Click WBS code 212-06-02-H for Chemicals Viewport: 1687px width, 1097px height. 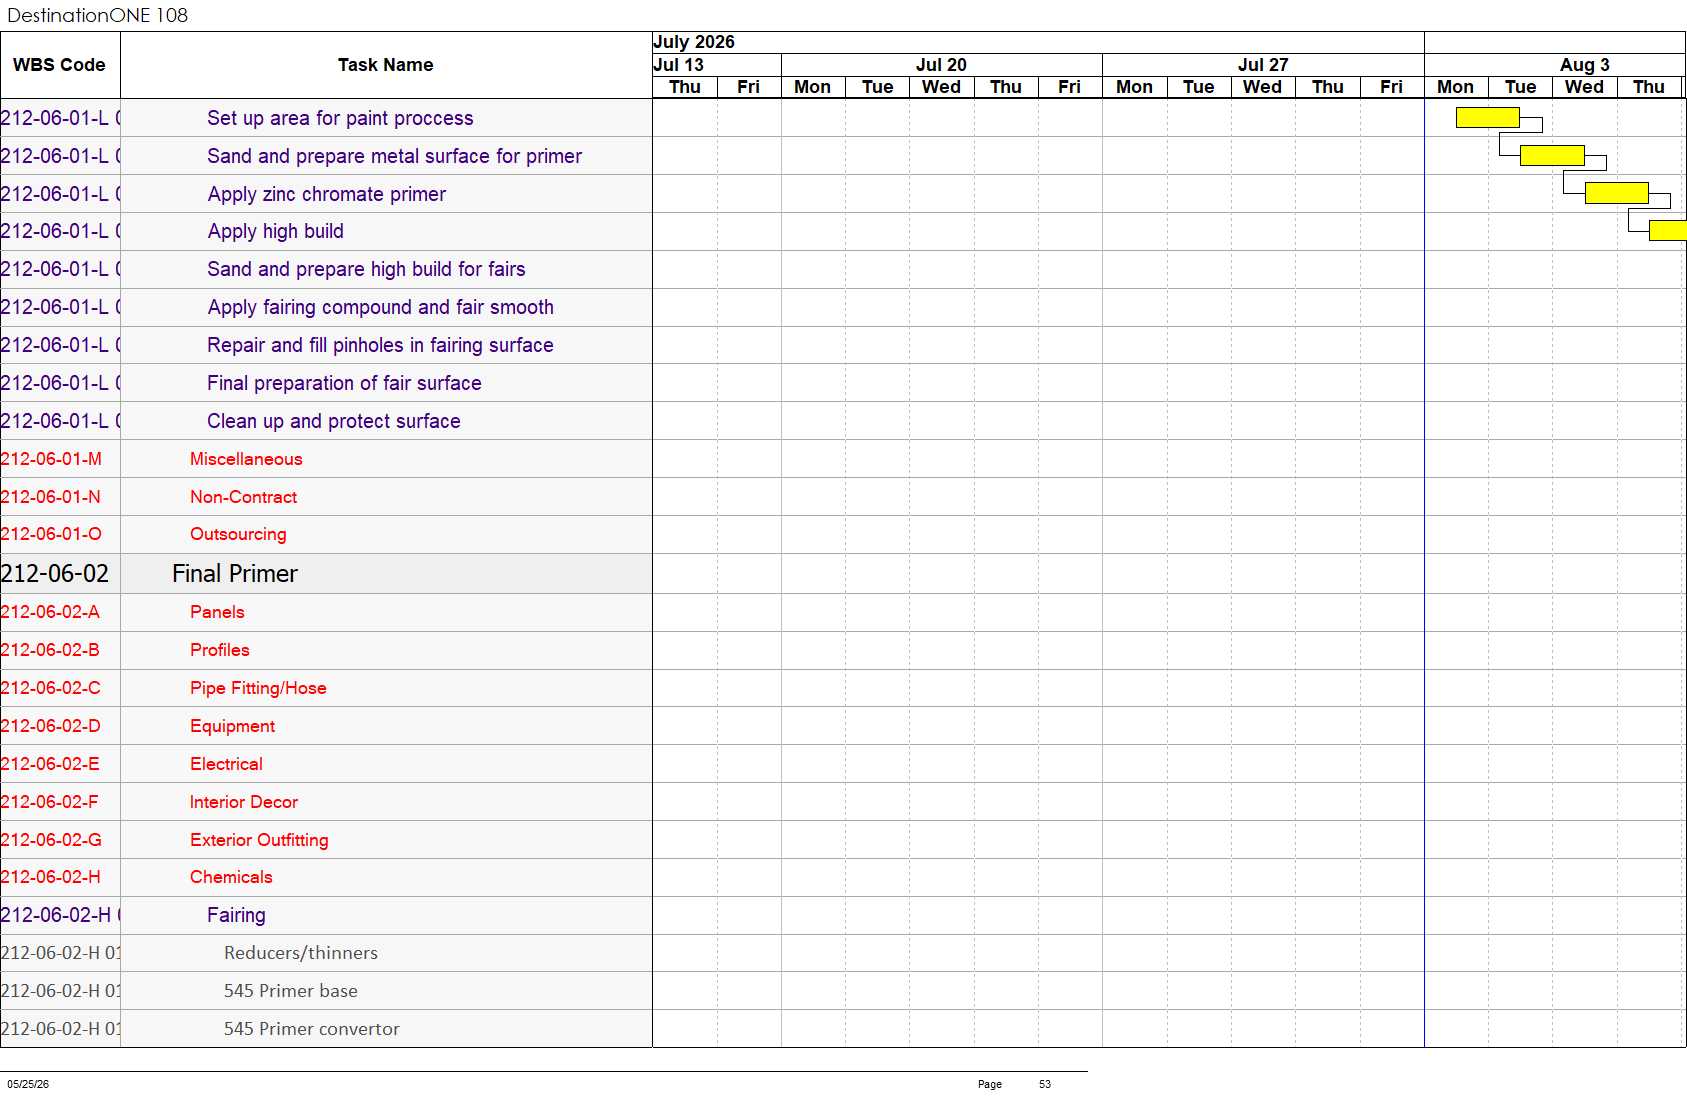point(51,877)
